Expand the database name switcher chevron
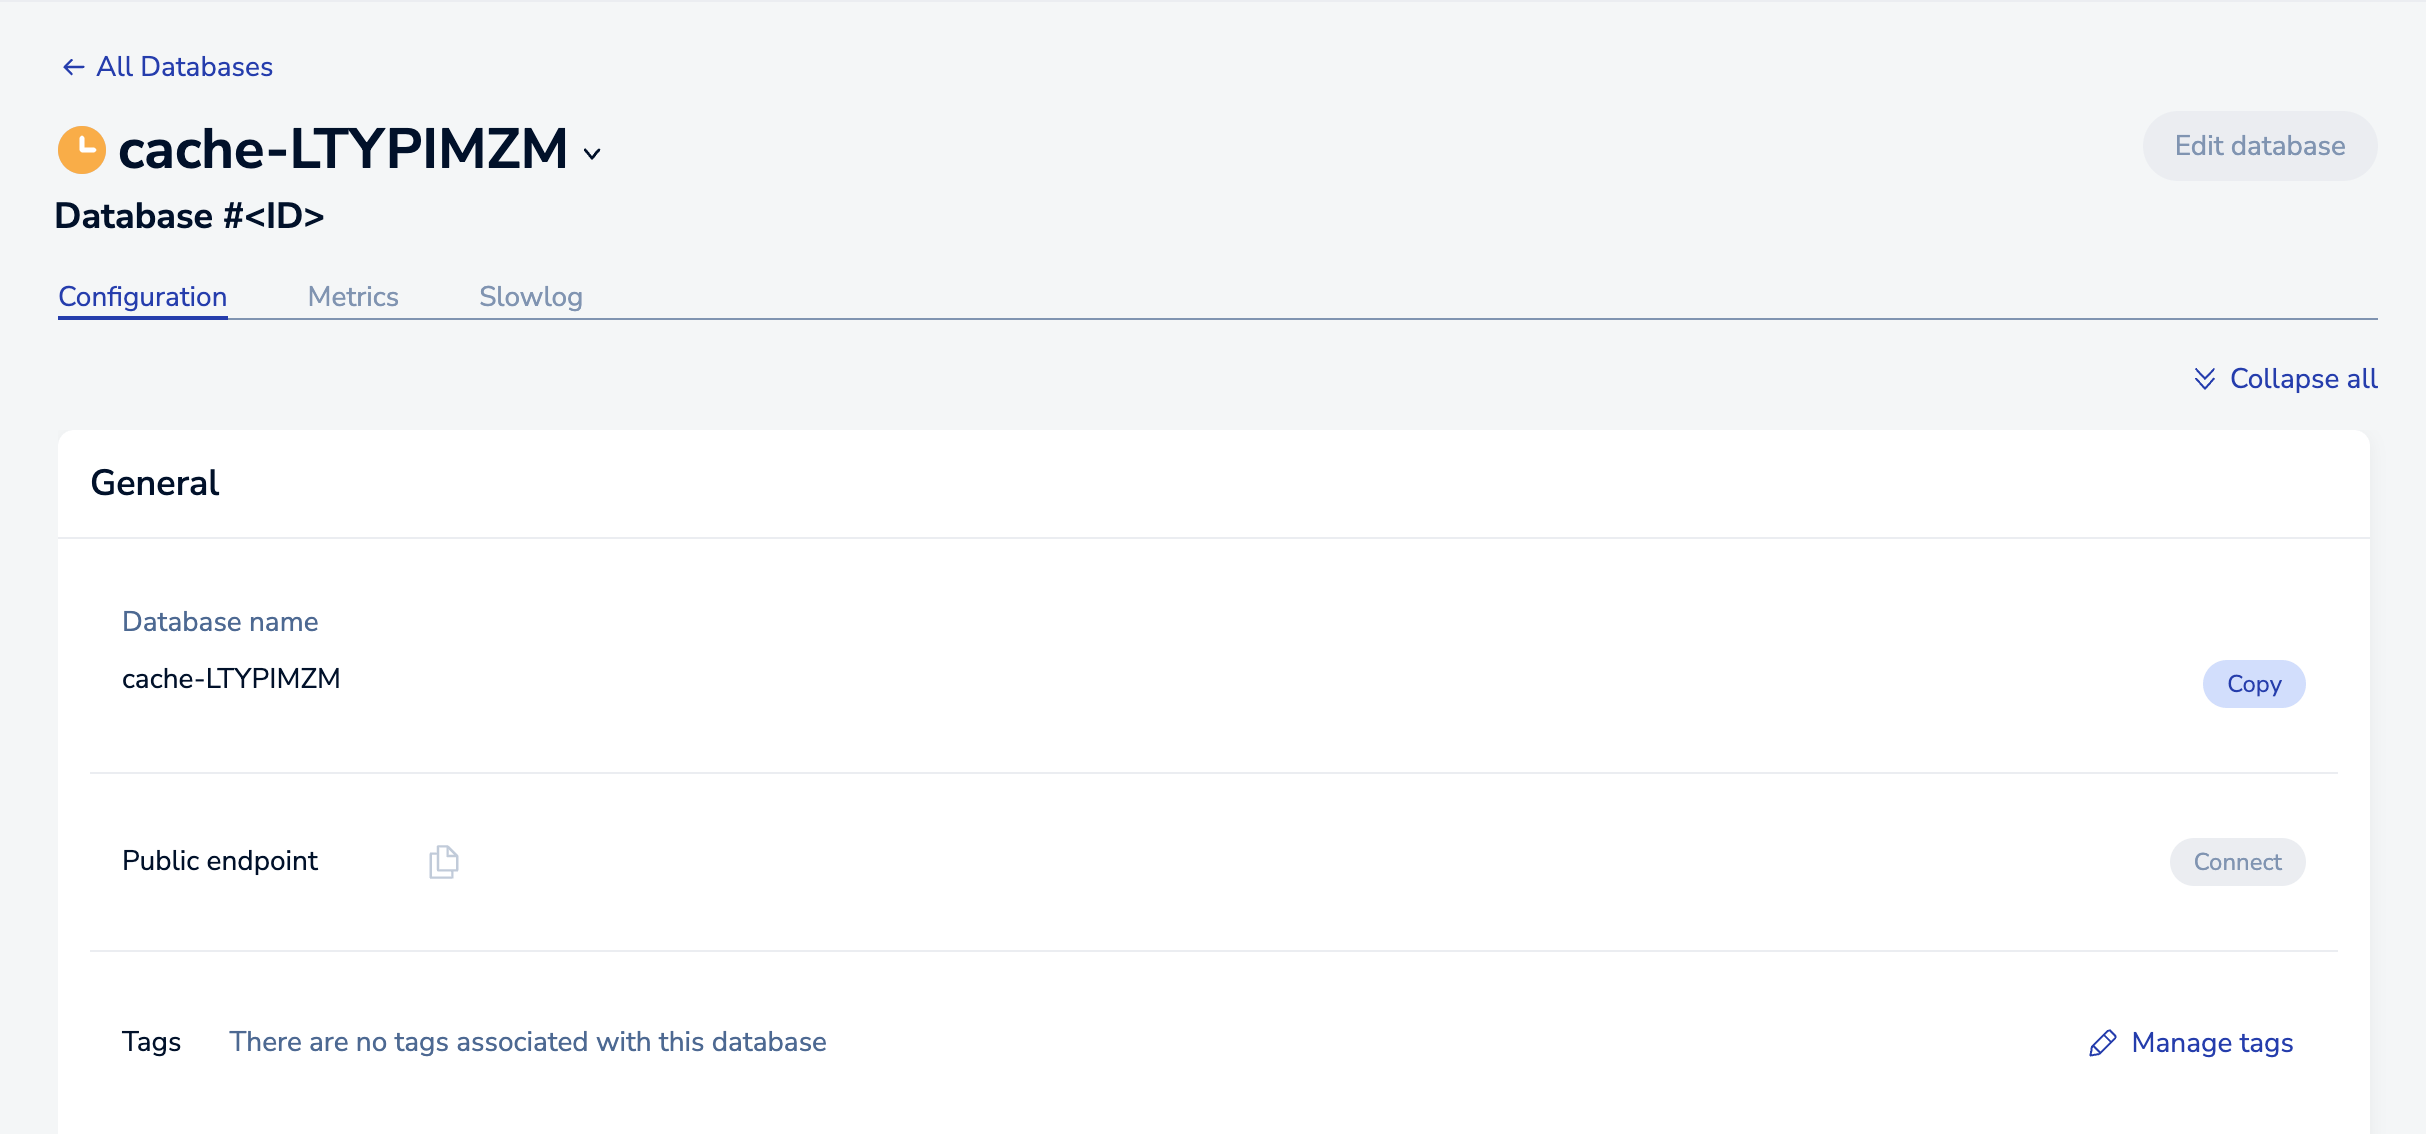Screen dimensions: 2426x1134 (x=592, y=154)
